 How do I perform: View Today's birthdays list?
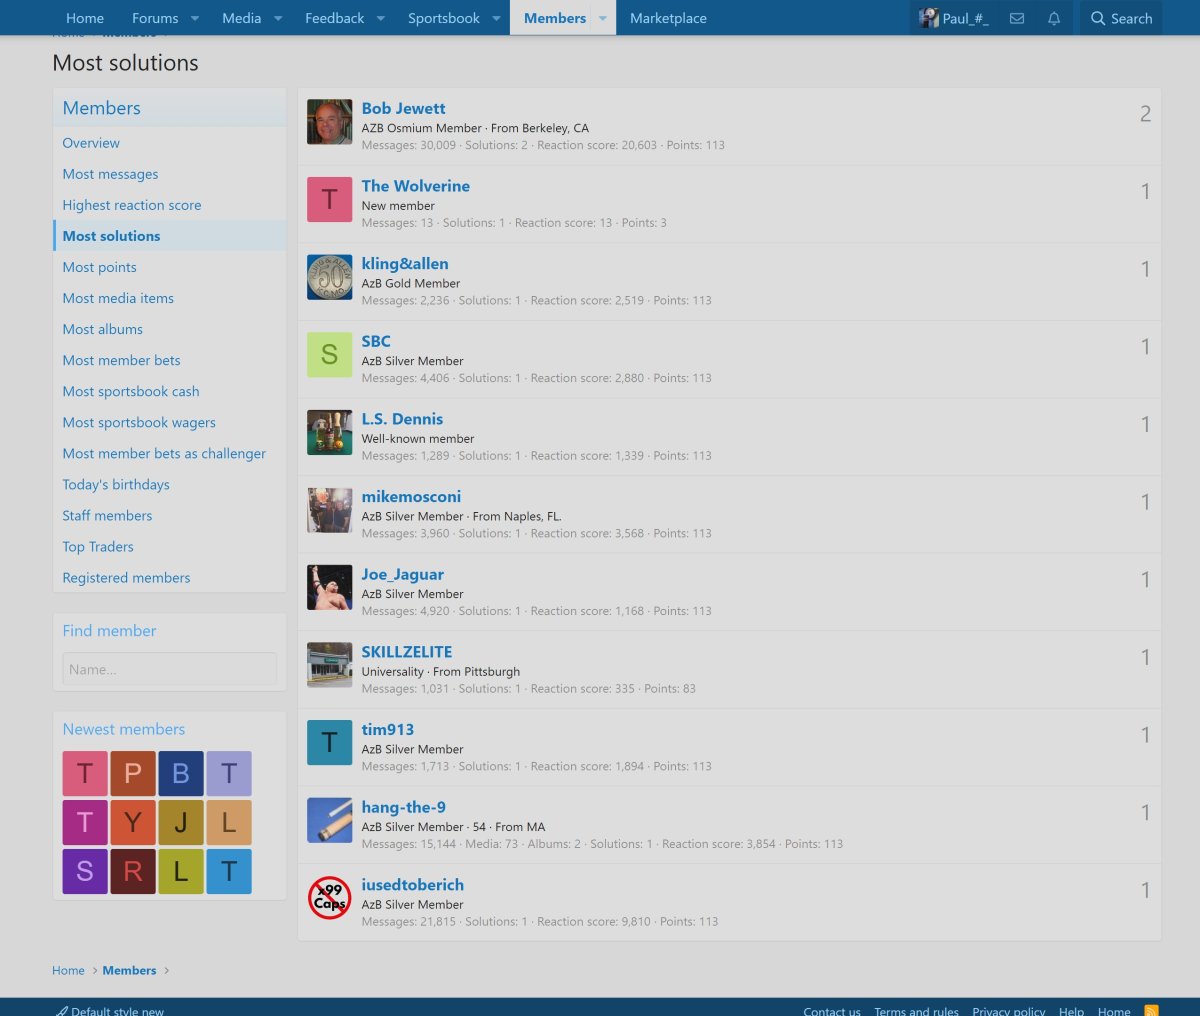pos(116,484)
